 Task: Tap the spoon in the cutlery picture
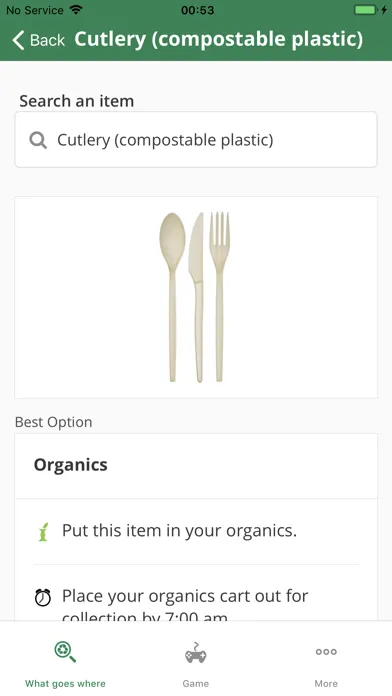click(172, 297)
